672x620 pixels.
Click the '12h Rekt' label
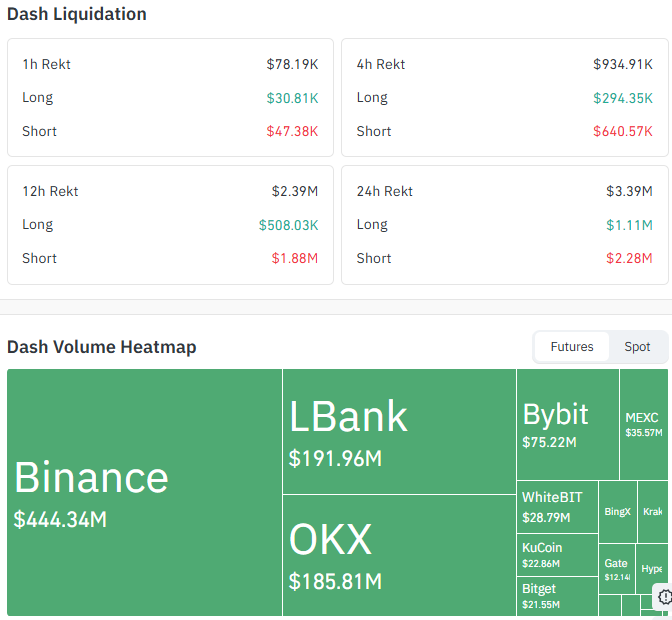pos(50,191)
